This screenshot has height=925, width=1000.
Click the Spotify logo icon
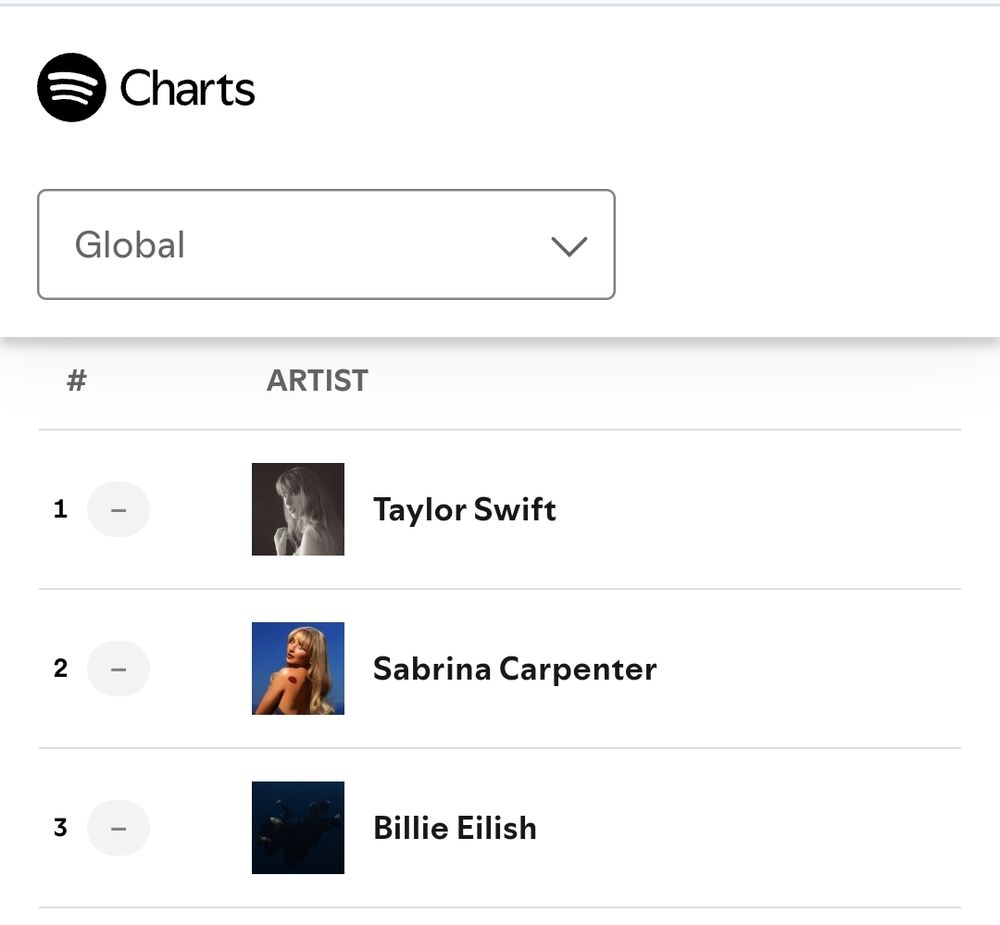(71, 88)
